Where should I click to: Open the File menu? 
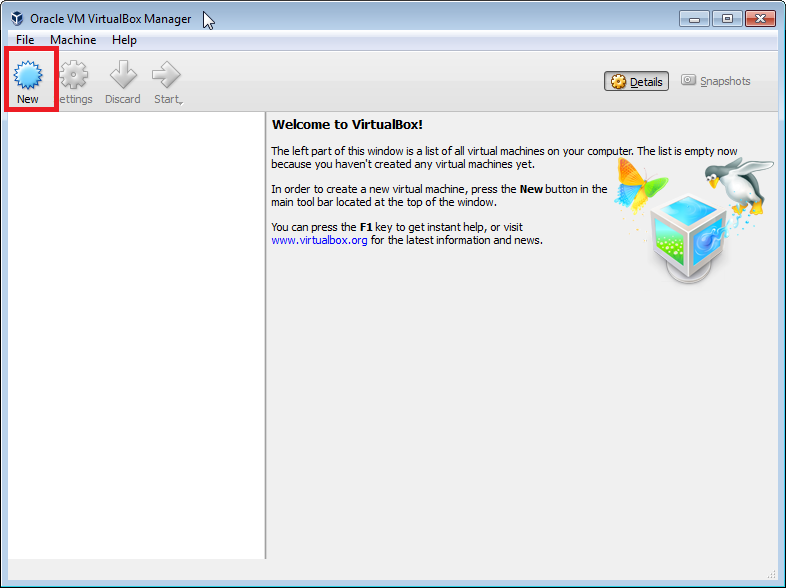click(x=25, y=40)
